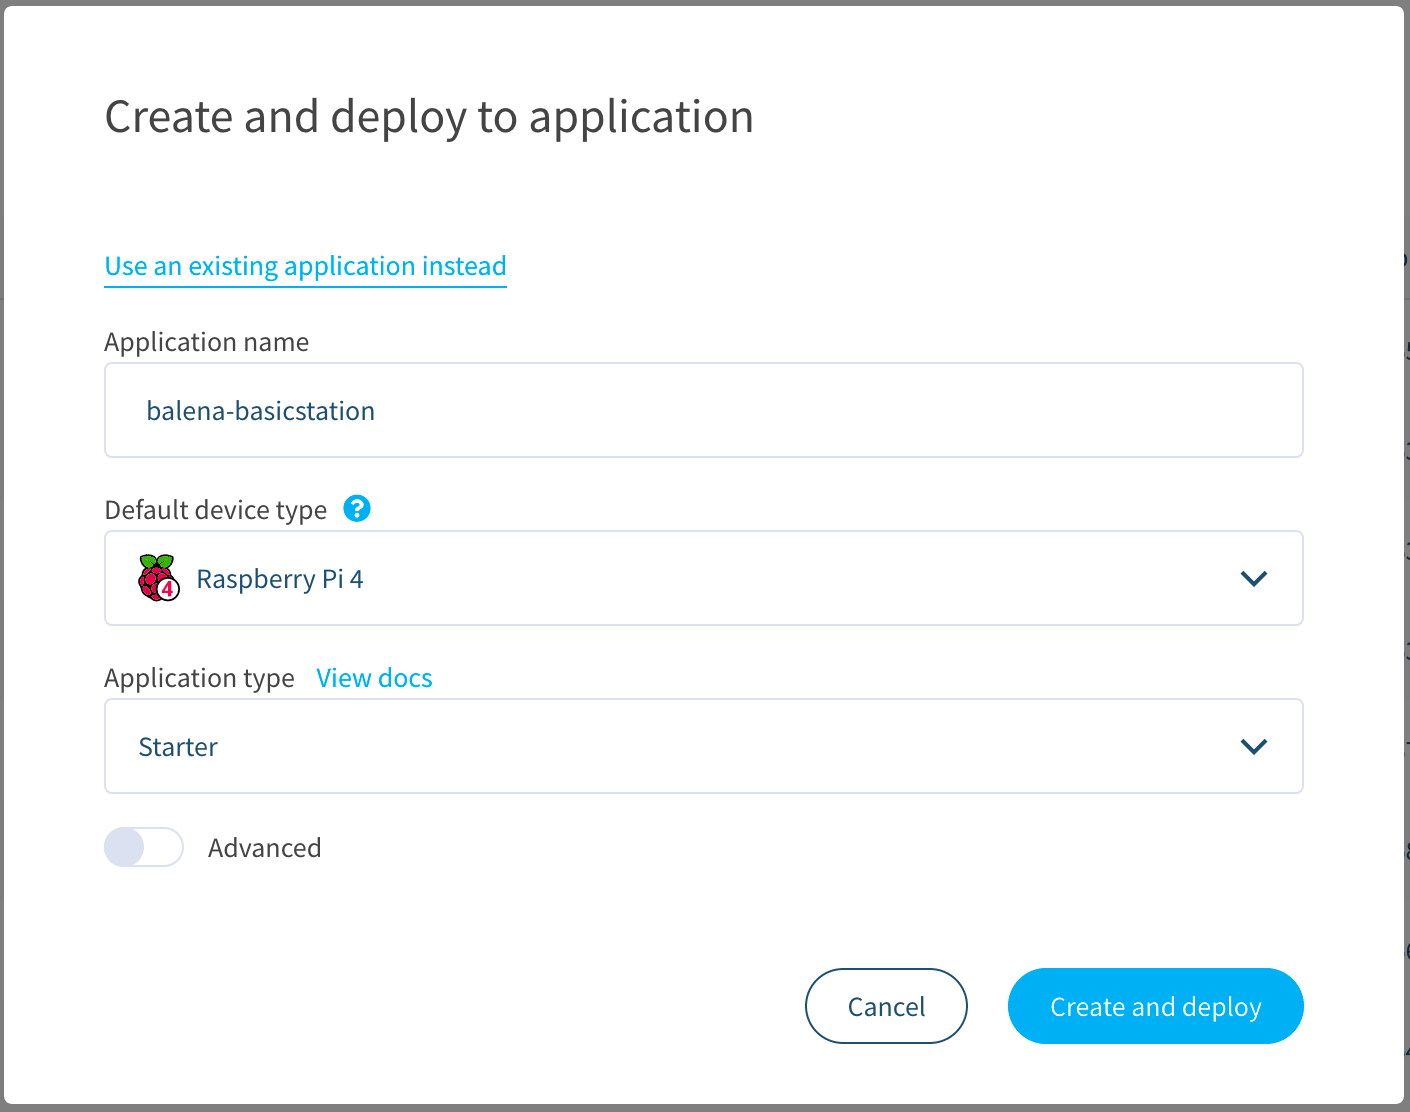Enable the Advanced options toggle
The width and height of the screenshot is (1410, 1112).
pos(144,847)
